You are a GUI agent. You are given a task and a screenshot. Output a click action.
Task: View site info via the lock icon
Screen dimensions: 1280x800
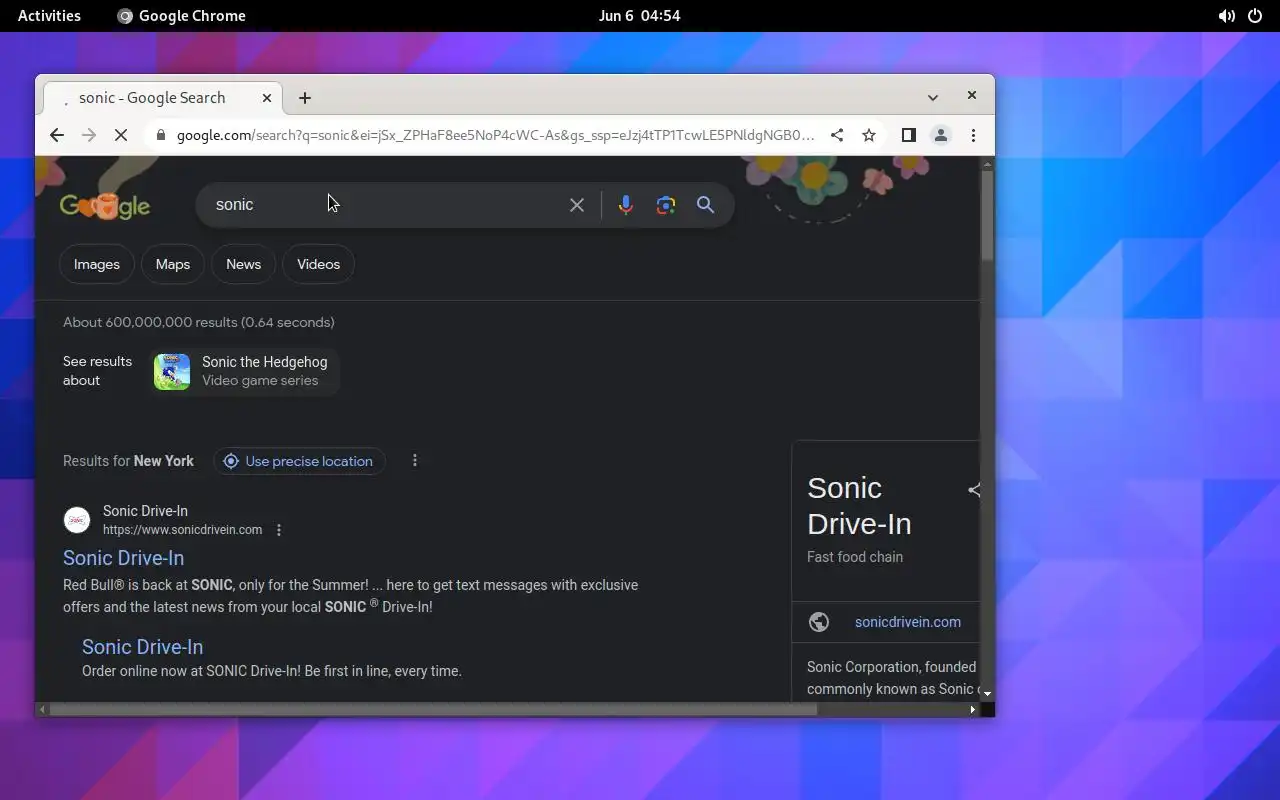(159, 135)
